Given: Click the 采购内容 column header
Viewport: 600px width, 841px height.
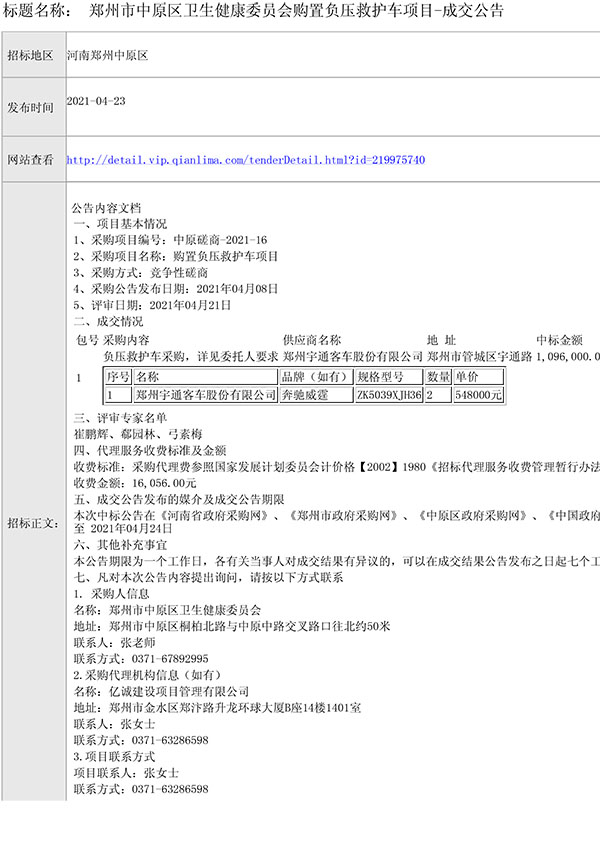Looking at the screenshot, I should point(127,340).
